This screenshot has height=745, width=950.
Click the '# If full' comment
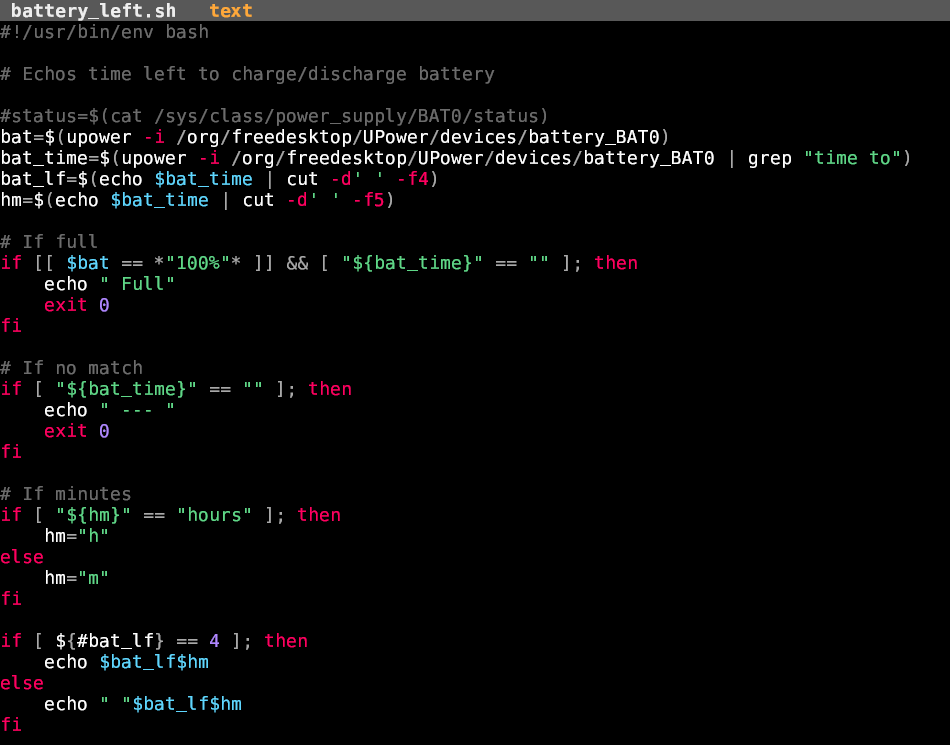49,242
